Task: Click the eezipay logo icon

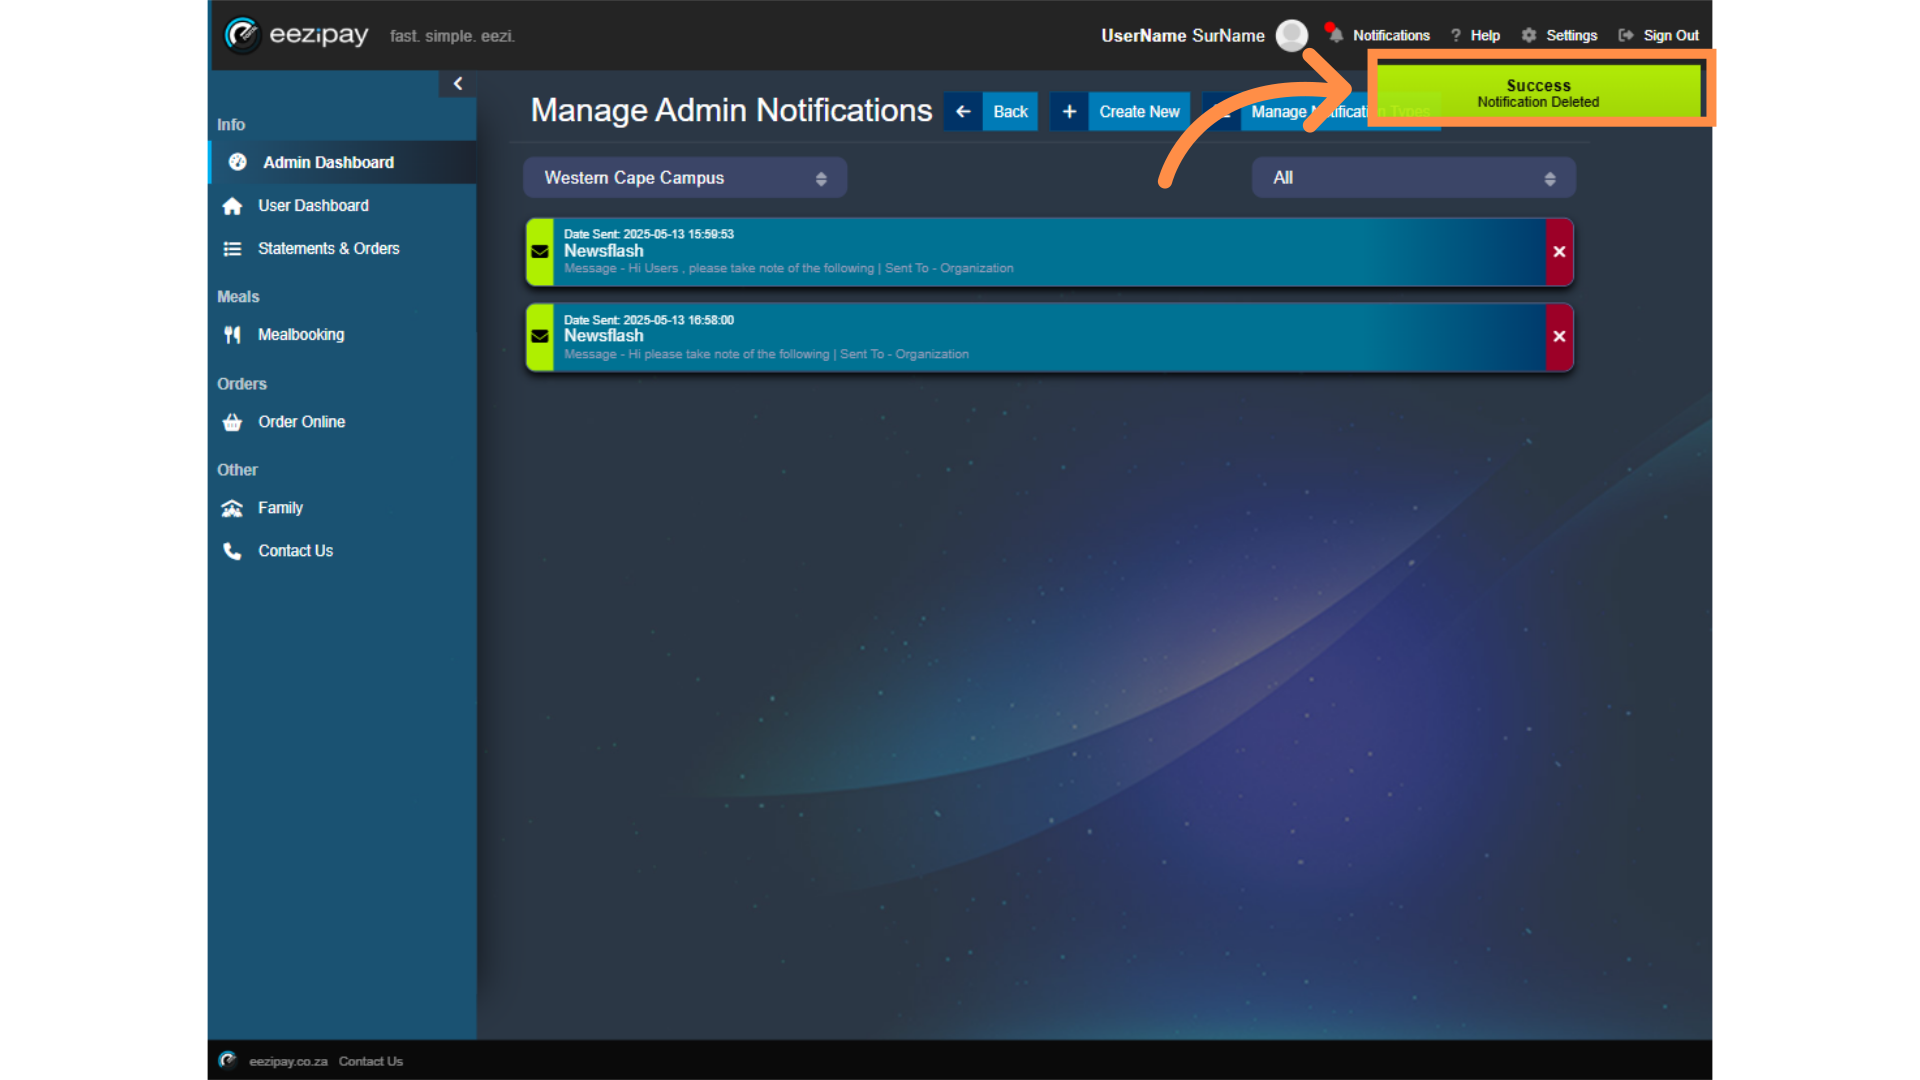Action: click(242, 35)
